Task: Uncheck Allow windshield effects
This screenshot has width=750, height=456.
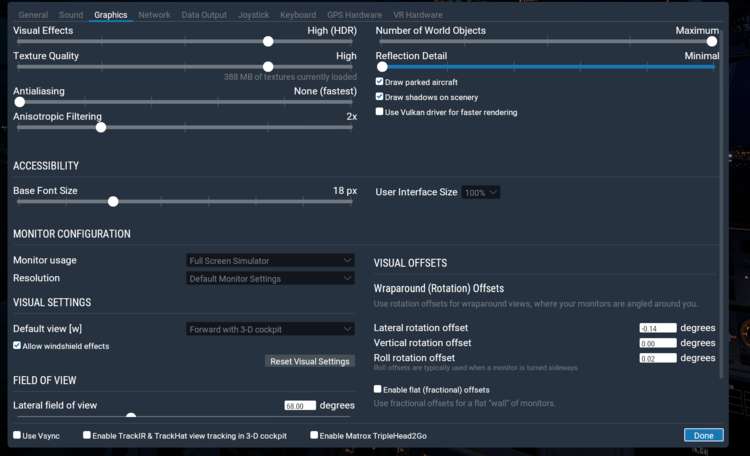Action: click(17, 346)
